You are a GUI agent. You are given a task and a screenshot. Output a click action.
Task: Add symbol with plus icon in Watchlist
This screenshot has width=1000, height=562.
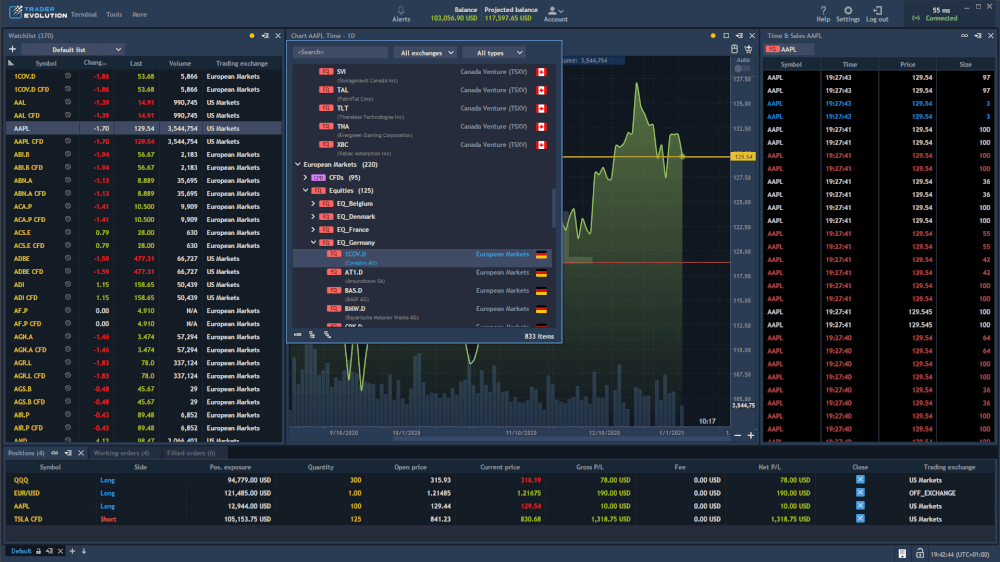(x=12, y=49)
